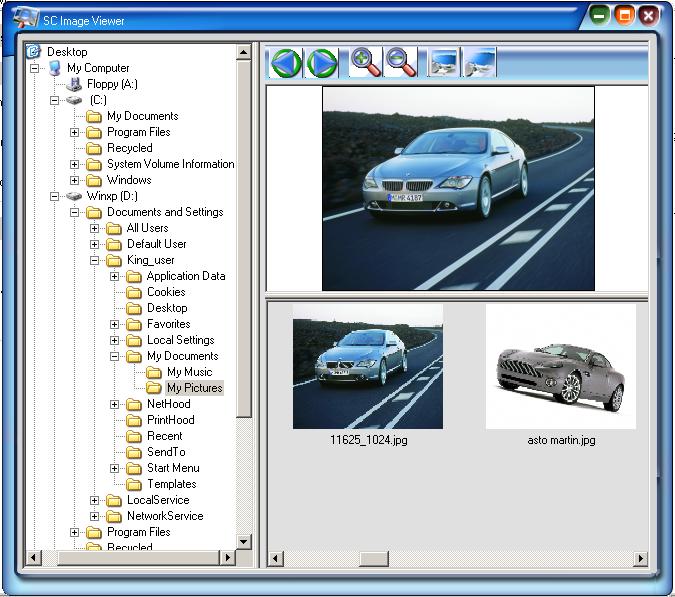Click the thumbnail pane scroll left arrow

click(x=276, y=559)
